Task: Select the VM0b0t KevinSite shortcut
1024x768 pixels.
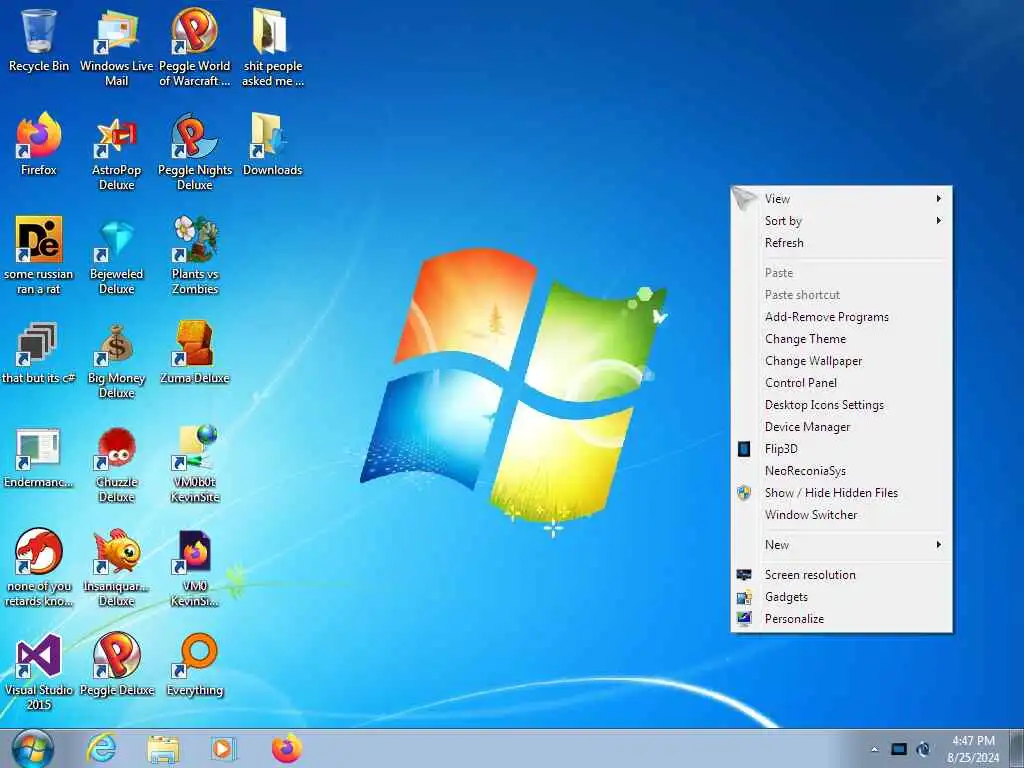Action: pyautogui.click(x=195, y=465)
